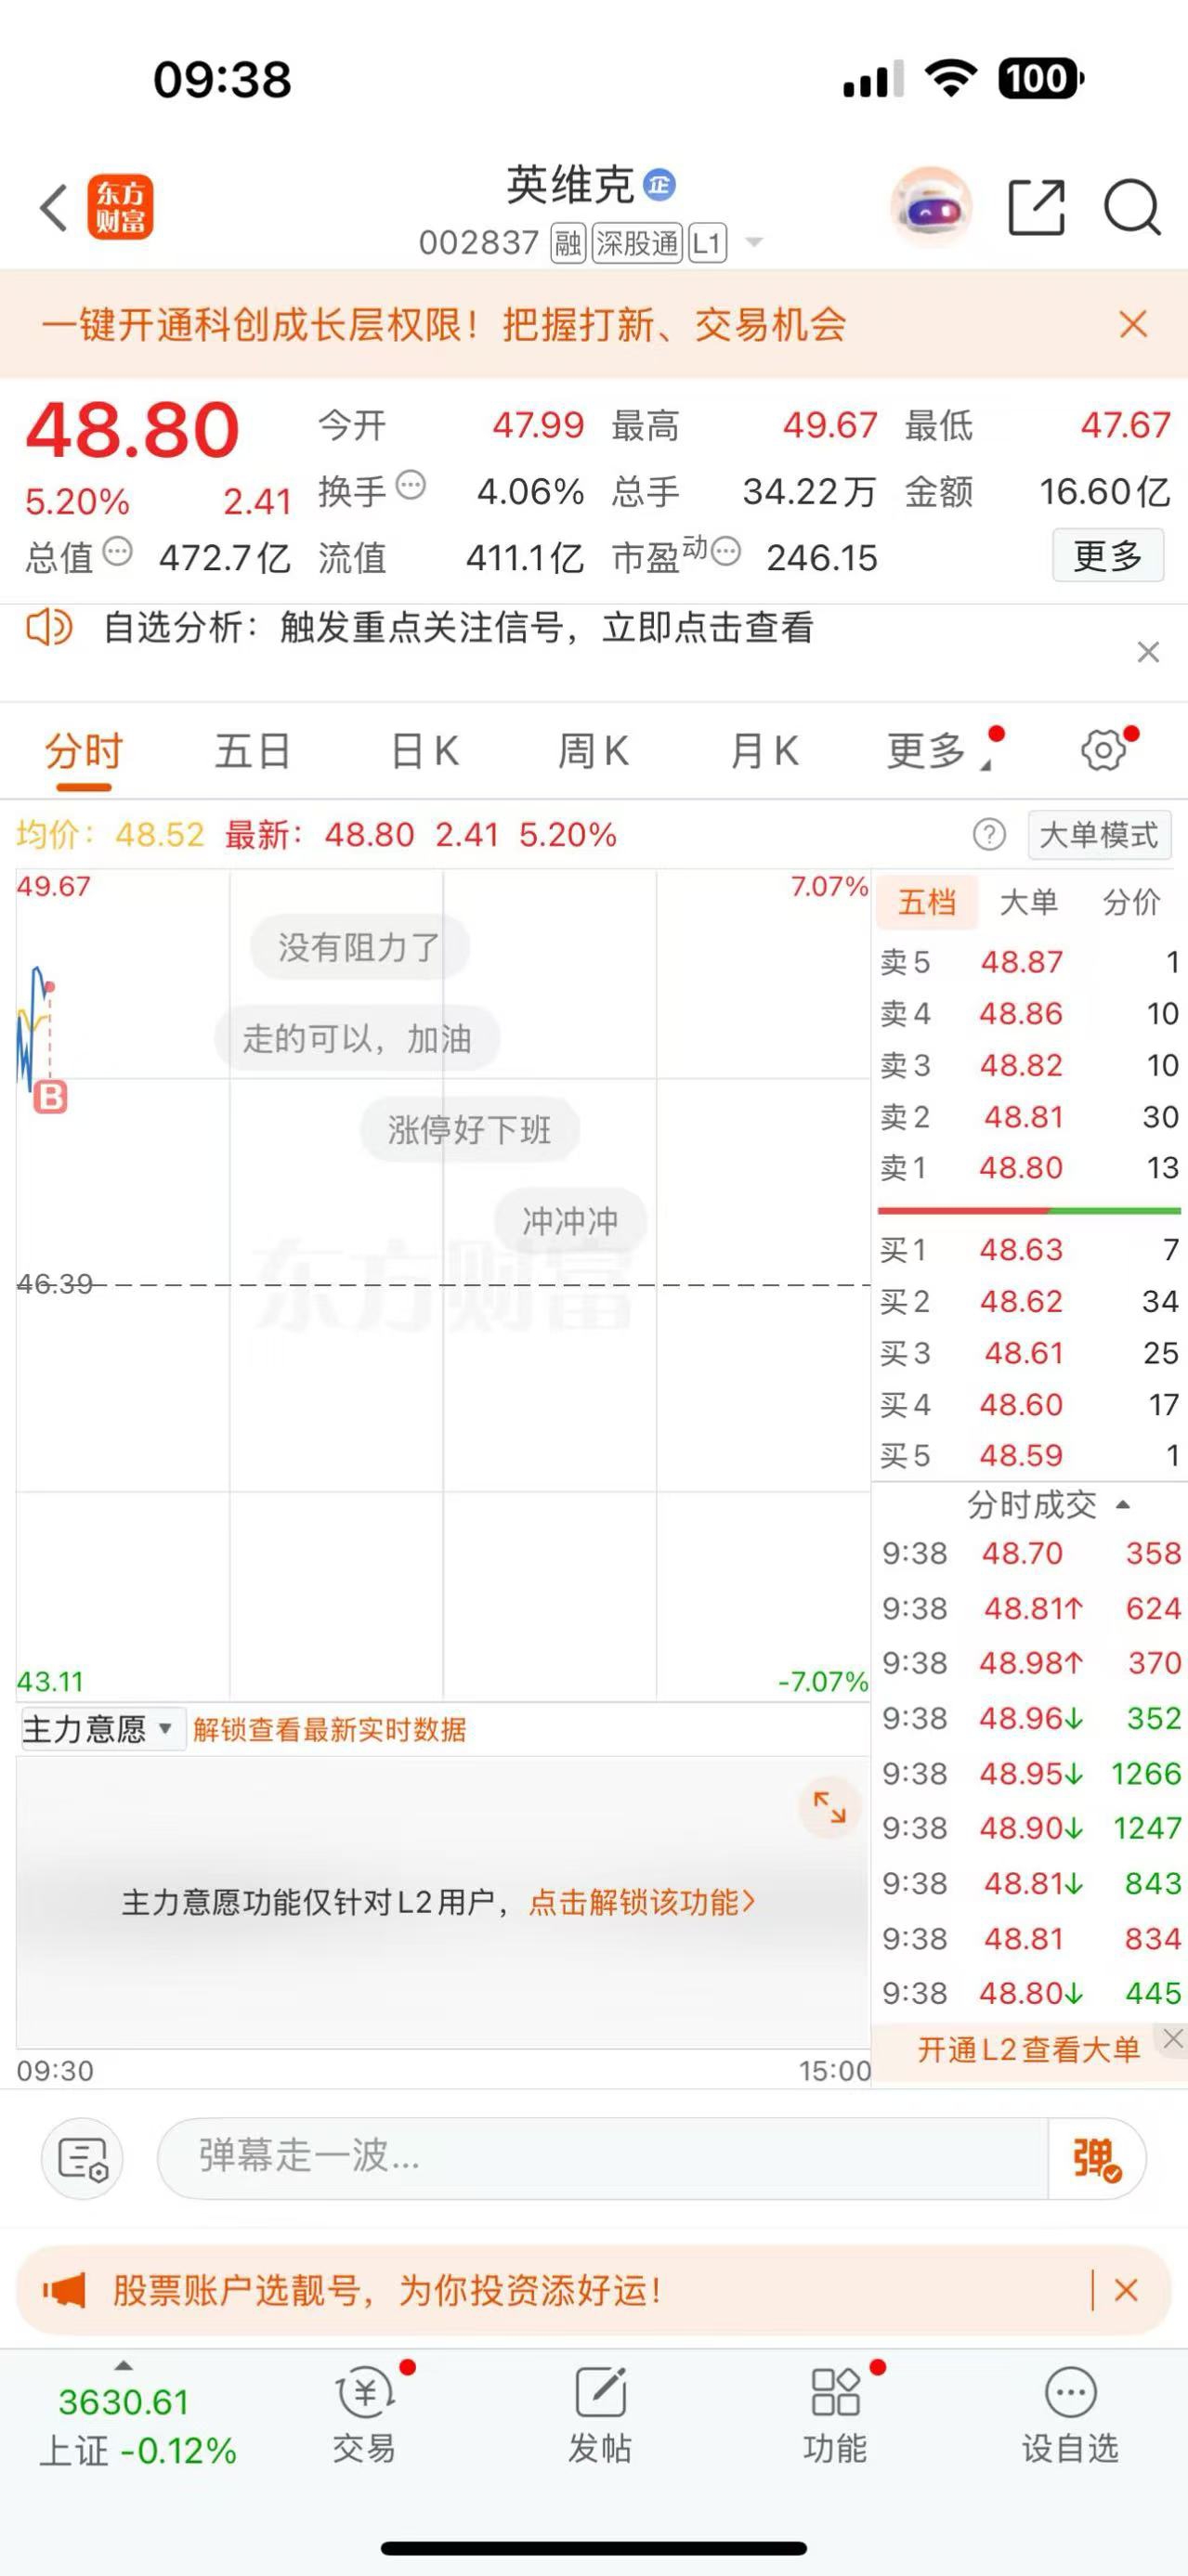The width and height of the screenshot is (1188, 2576).
Task: Open 股票账户选靓号 promotion
Action: point(387,2290)
